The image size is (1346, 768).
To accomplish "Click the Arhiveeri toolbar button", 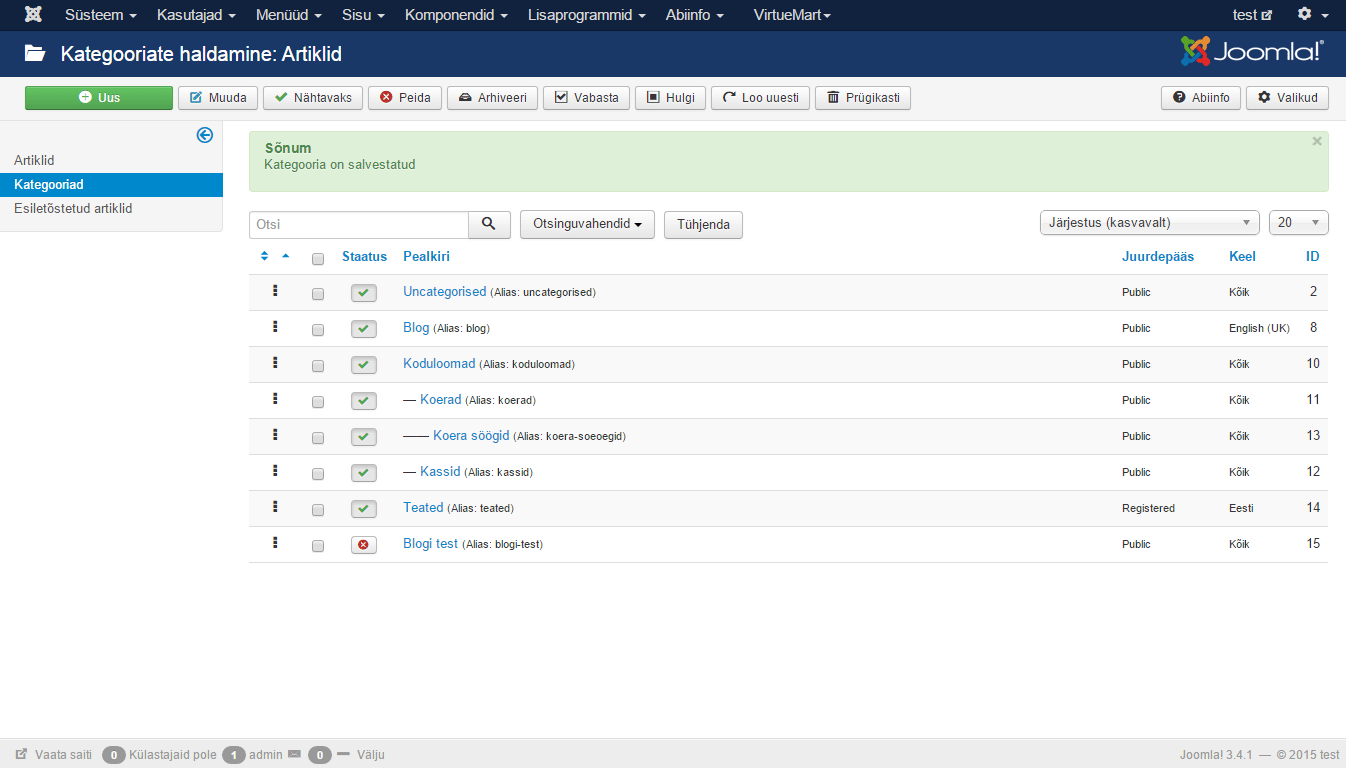I will point(492,98).
